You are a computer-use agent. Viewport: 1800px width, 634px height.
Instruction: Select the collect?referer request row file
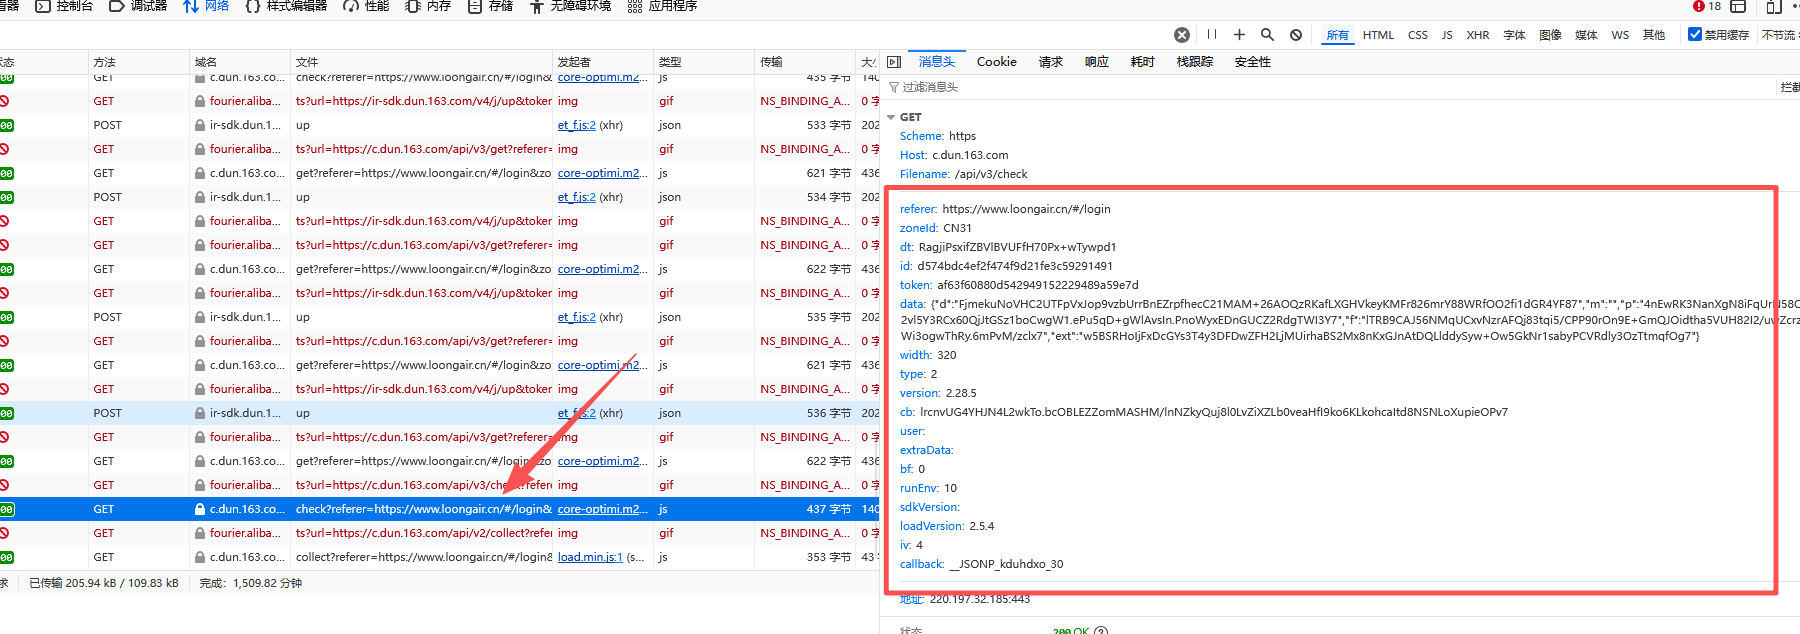click(424, 557)
